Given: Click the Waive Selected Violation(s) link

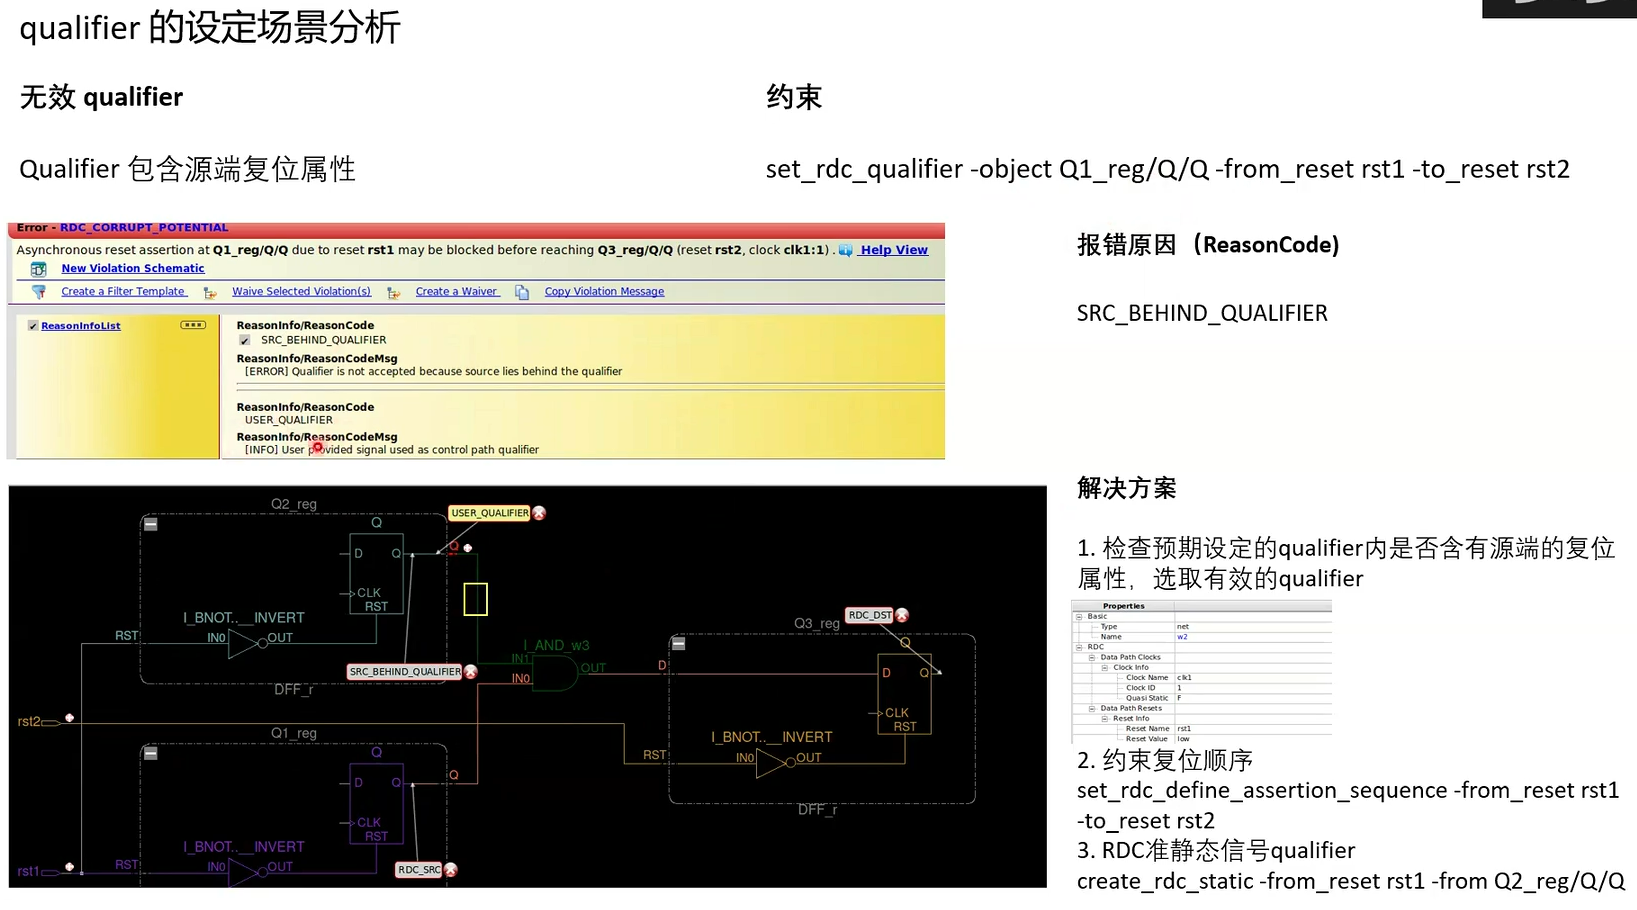Looking at the screenshot, I should coord(302,292).
